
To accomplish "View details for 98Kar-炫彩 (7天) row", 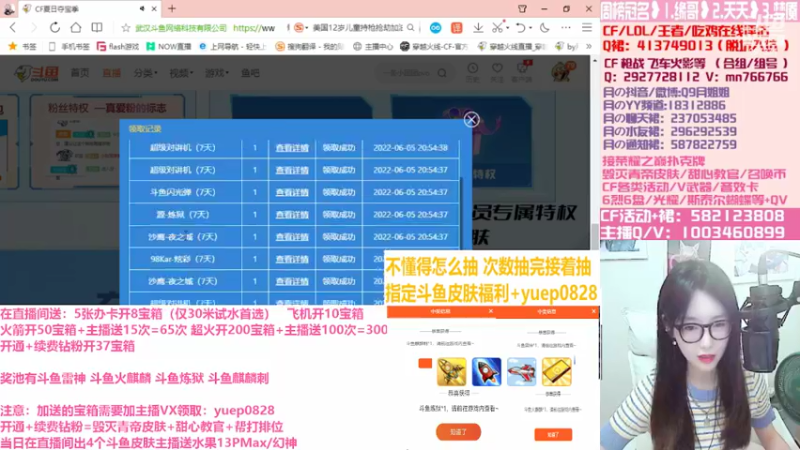I will [x=292, y=259].
